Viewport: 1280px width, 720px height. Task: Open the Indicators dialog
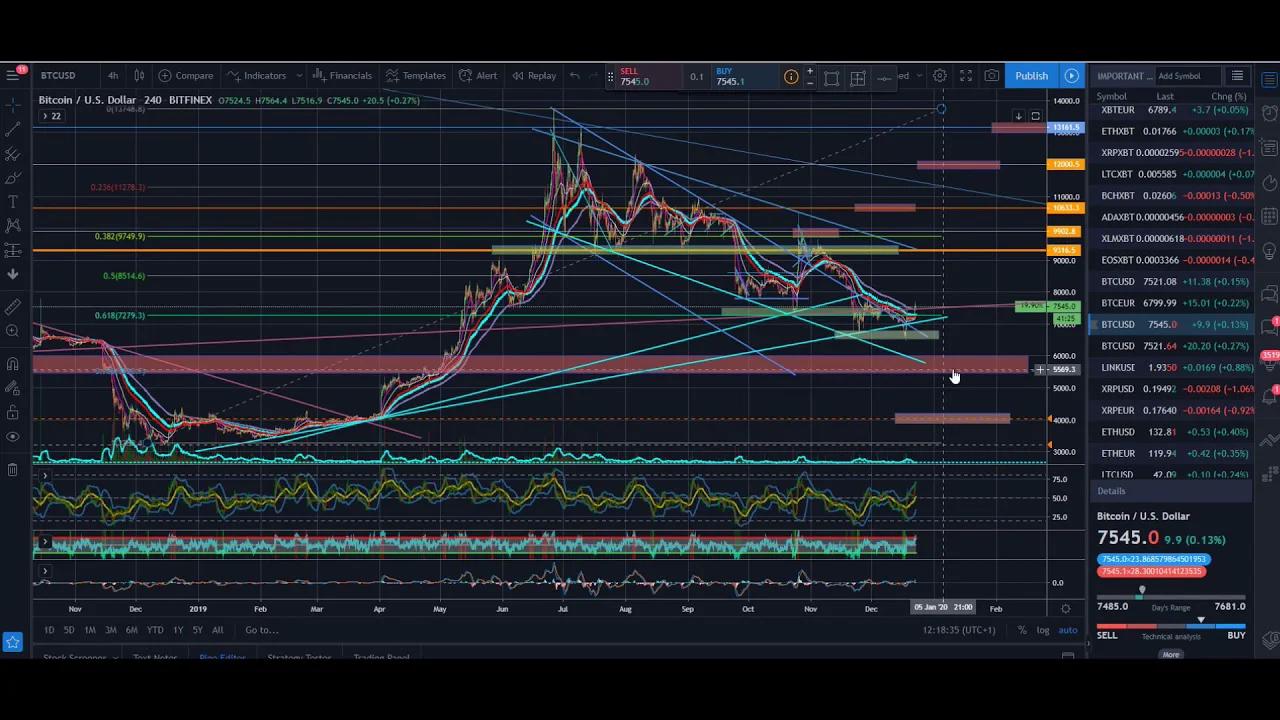[x=256, y=75]
